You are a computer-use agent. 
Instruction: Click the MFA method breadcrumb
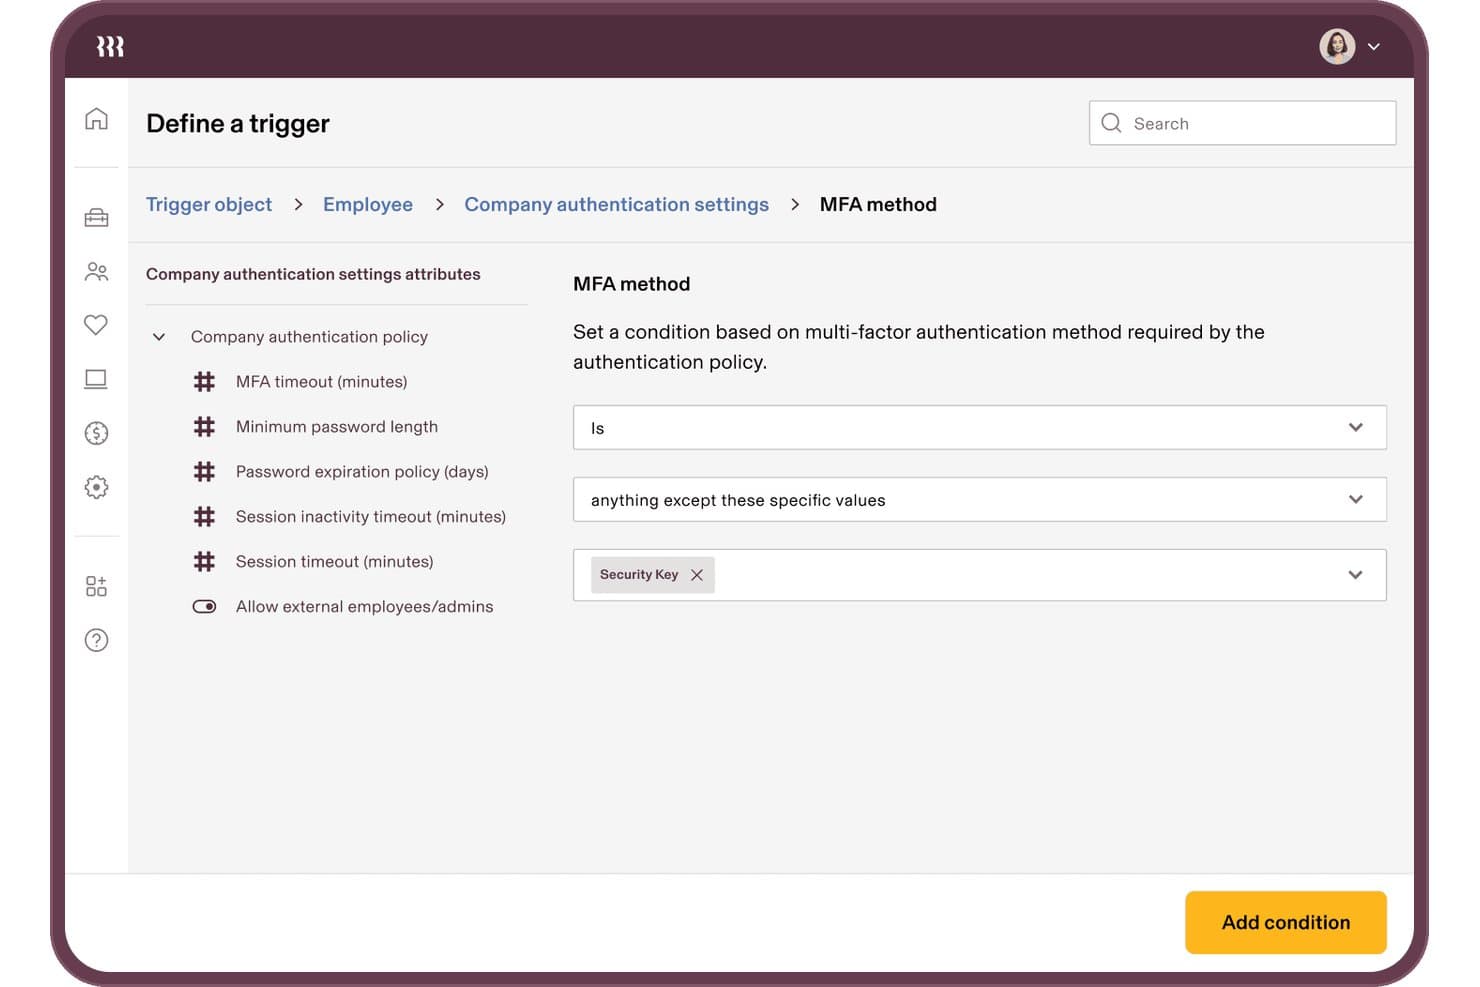coord(878,204)
